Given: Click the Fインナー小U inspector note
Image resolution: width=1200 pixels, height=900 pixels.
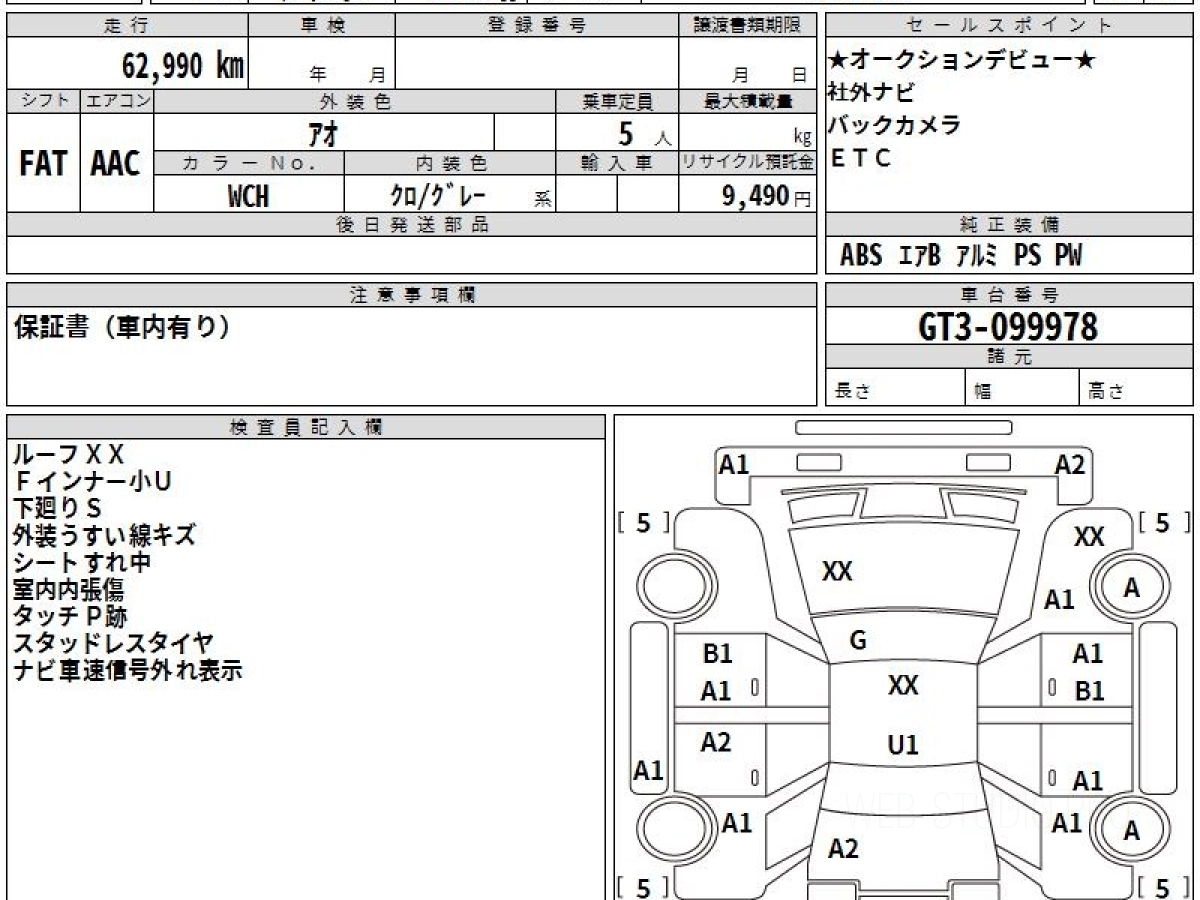Looking at the screenshot, I should point(92,482).
